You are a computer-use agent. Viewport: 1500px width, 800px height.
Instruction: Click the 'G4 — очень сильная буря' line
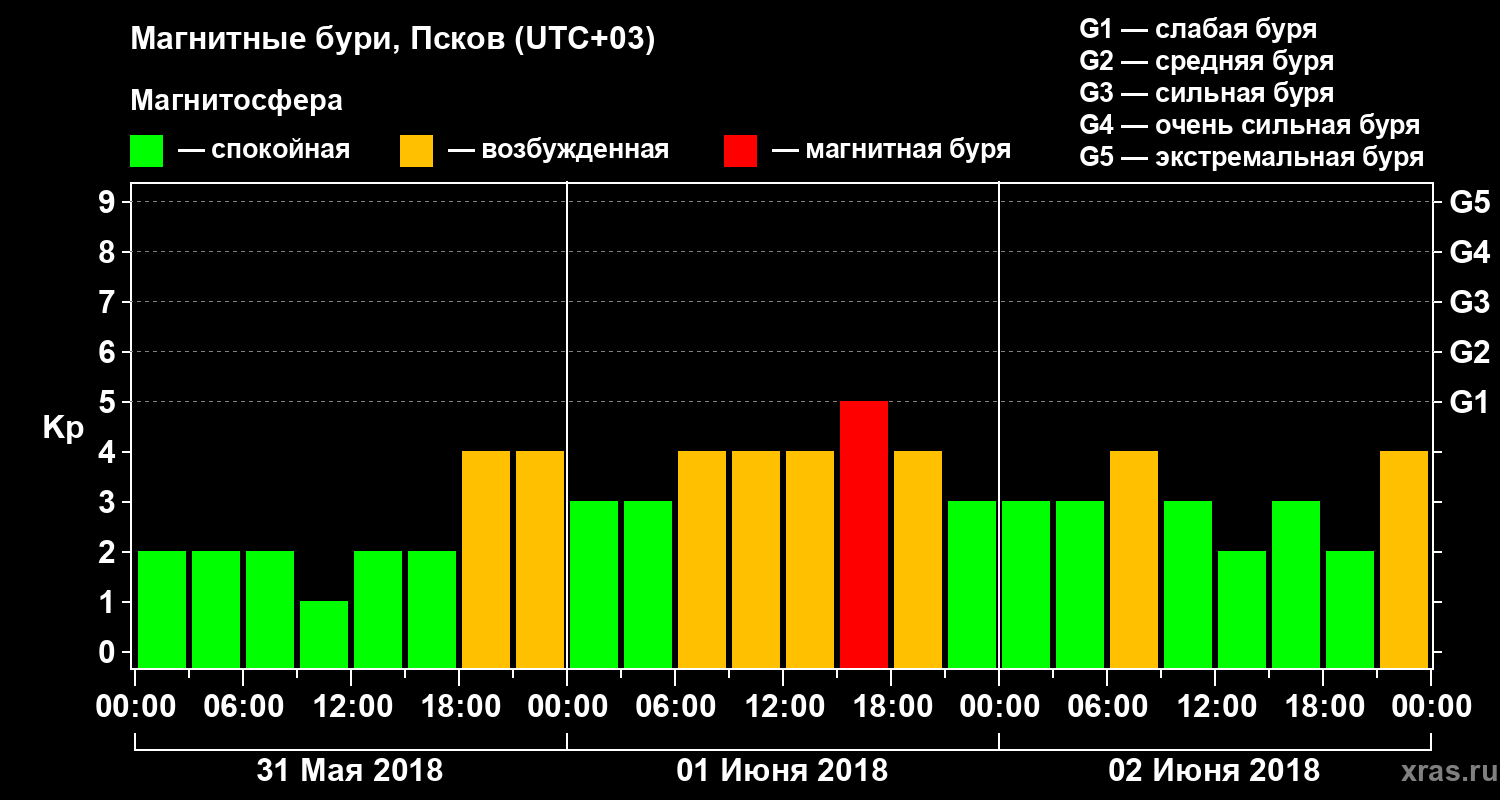click(x=1249, y=125)
